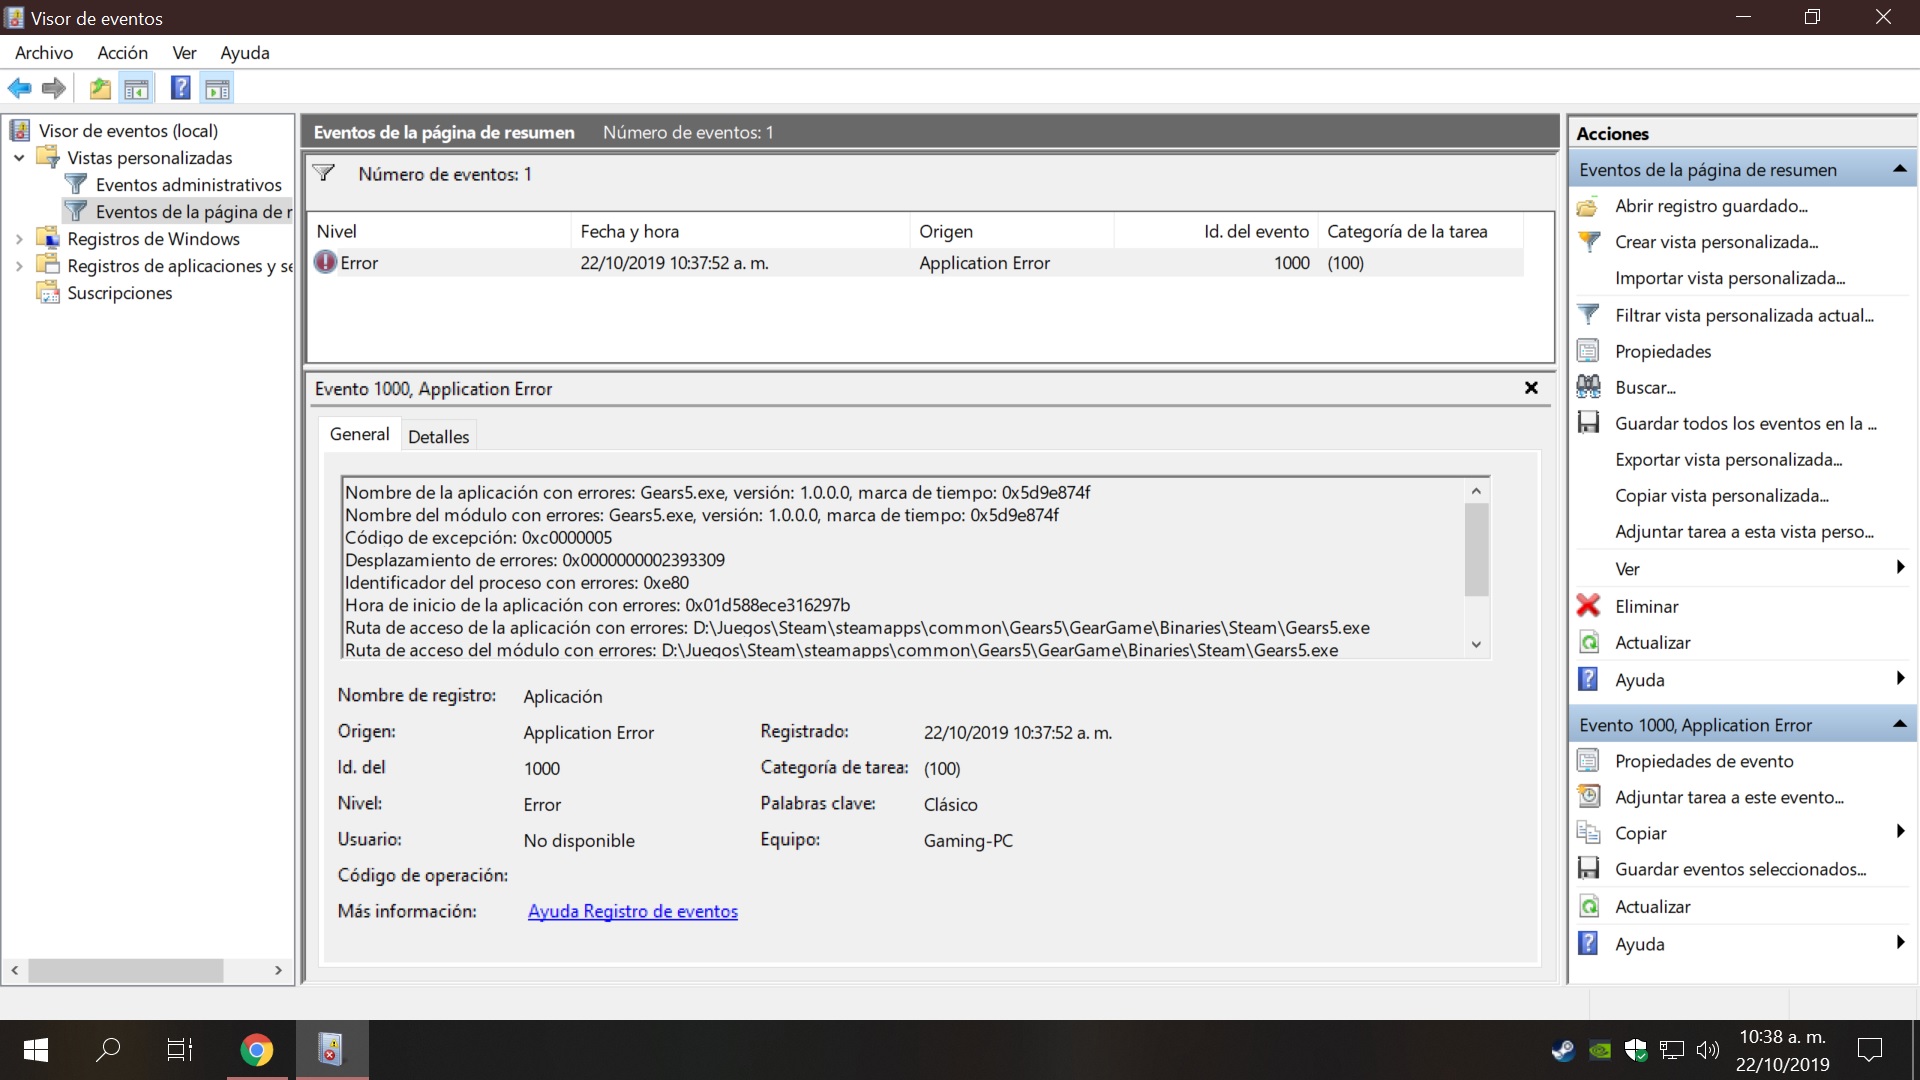Open Chrome from the taskbar
Image resolution: width=1920 pixels, height=1080 pixels.
[256, 1050]
